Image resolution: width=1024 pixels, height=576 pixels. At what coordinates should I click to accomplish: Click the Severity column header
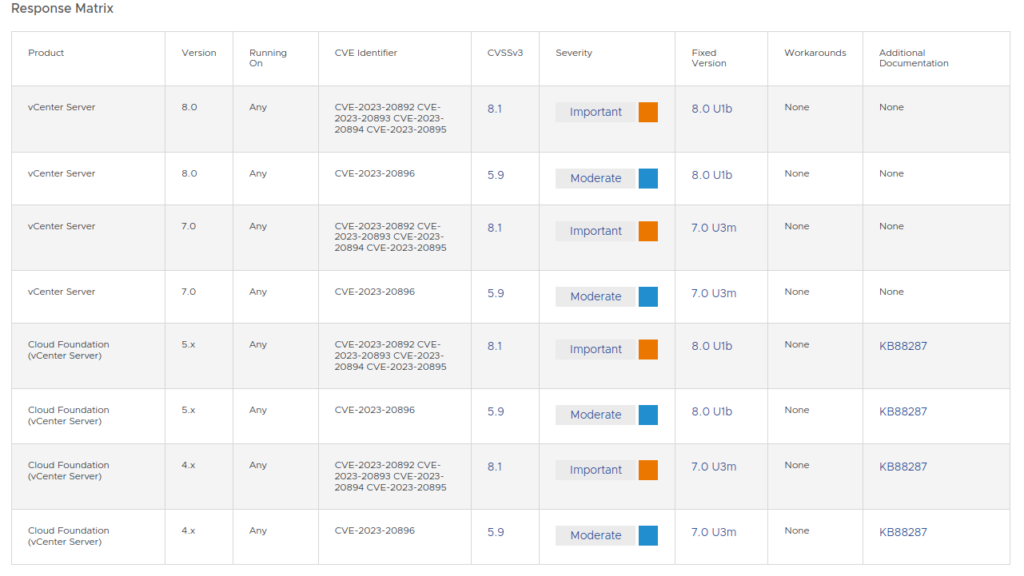pyautogui.click(x=574, y=53)
